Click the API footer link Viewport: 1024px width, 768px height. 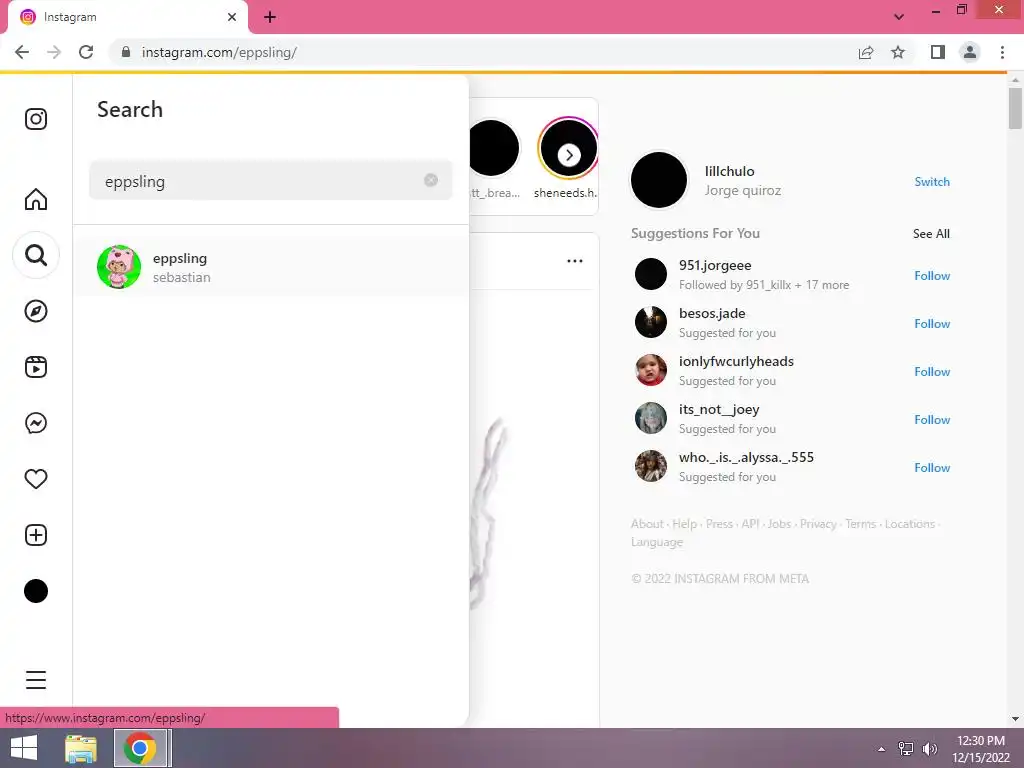(x=750, y=524)
